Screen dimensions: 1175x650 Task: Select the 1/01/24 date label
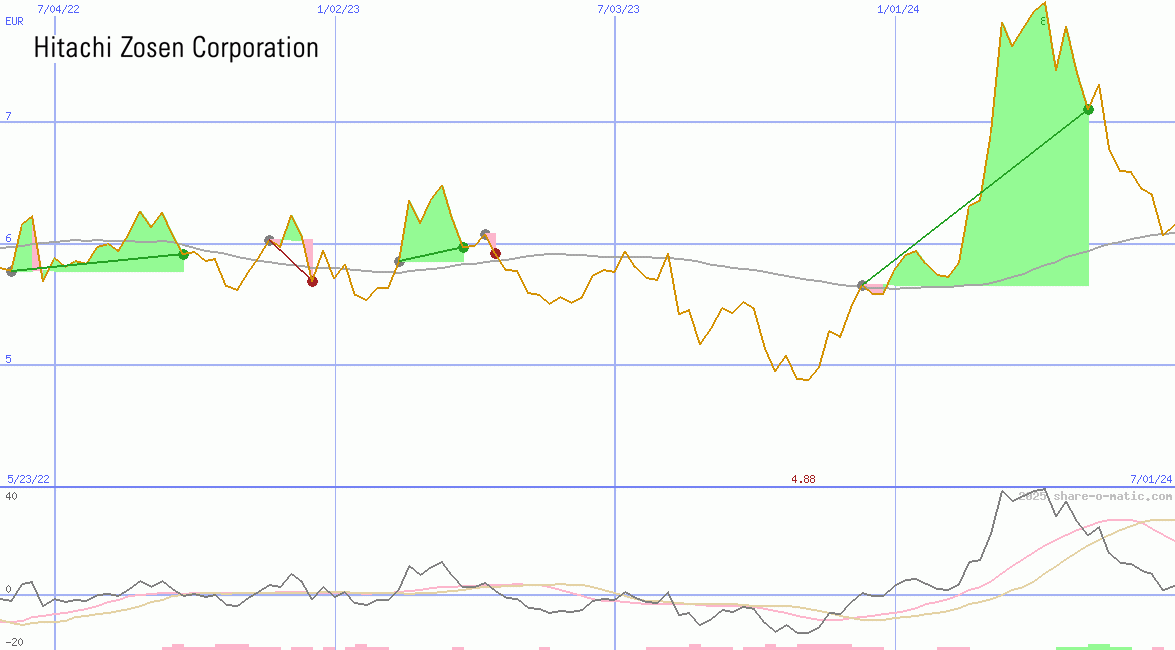coord(898,9)
